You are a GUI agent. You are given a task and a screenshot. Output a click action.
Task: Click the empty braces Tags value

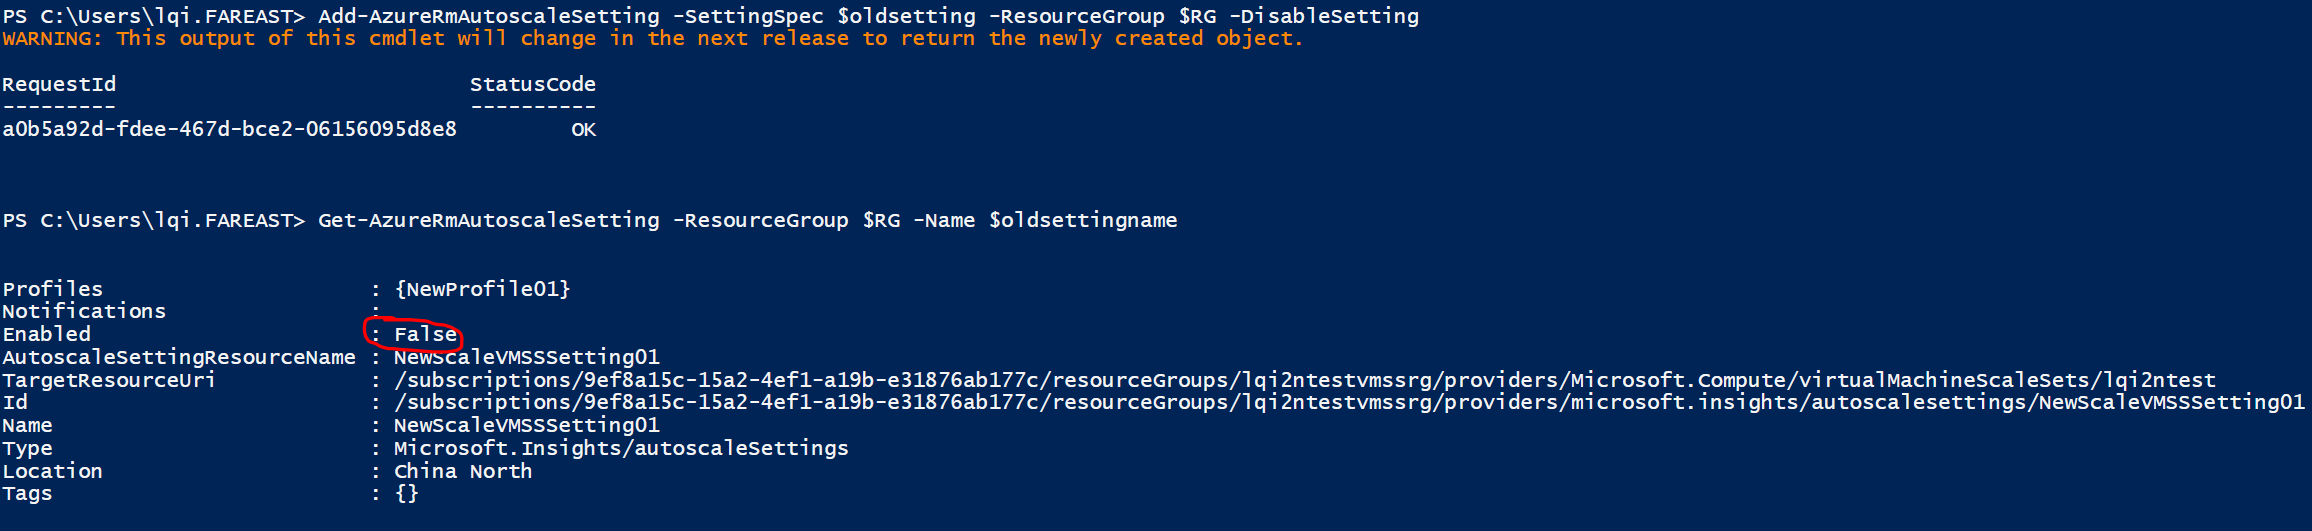pyautogui.click(x=406, y=494)
